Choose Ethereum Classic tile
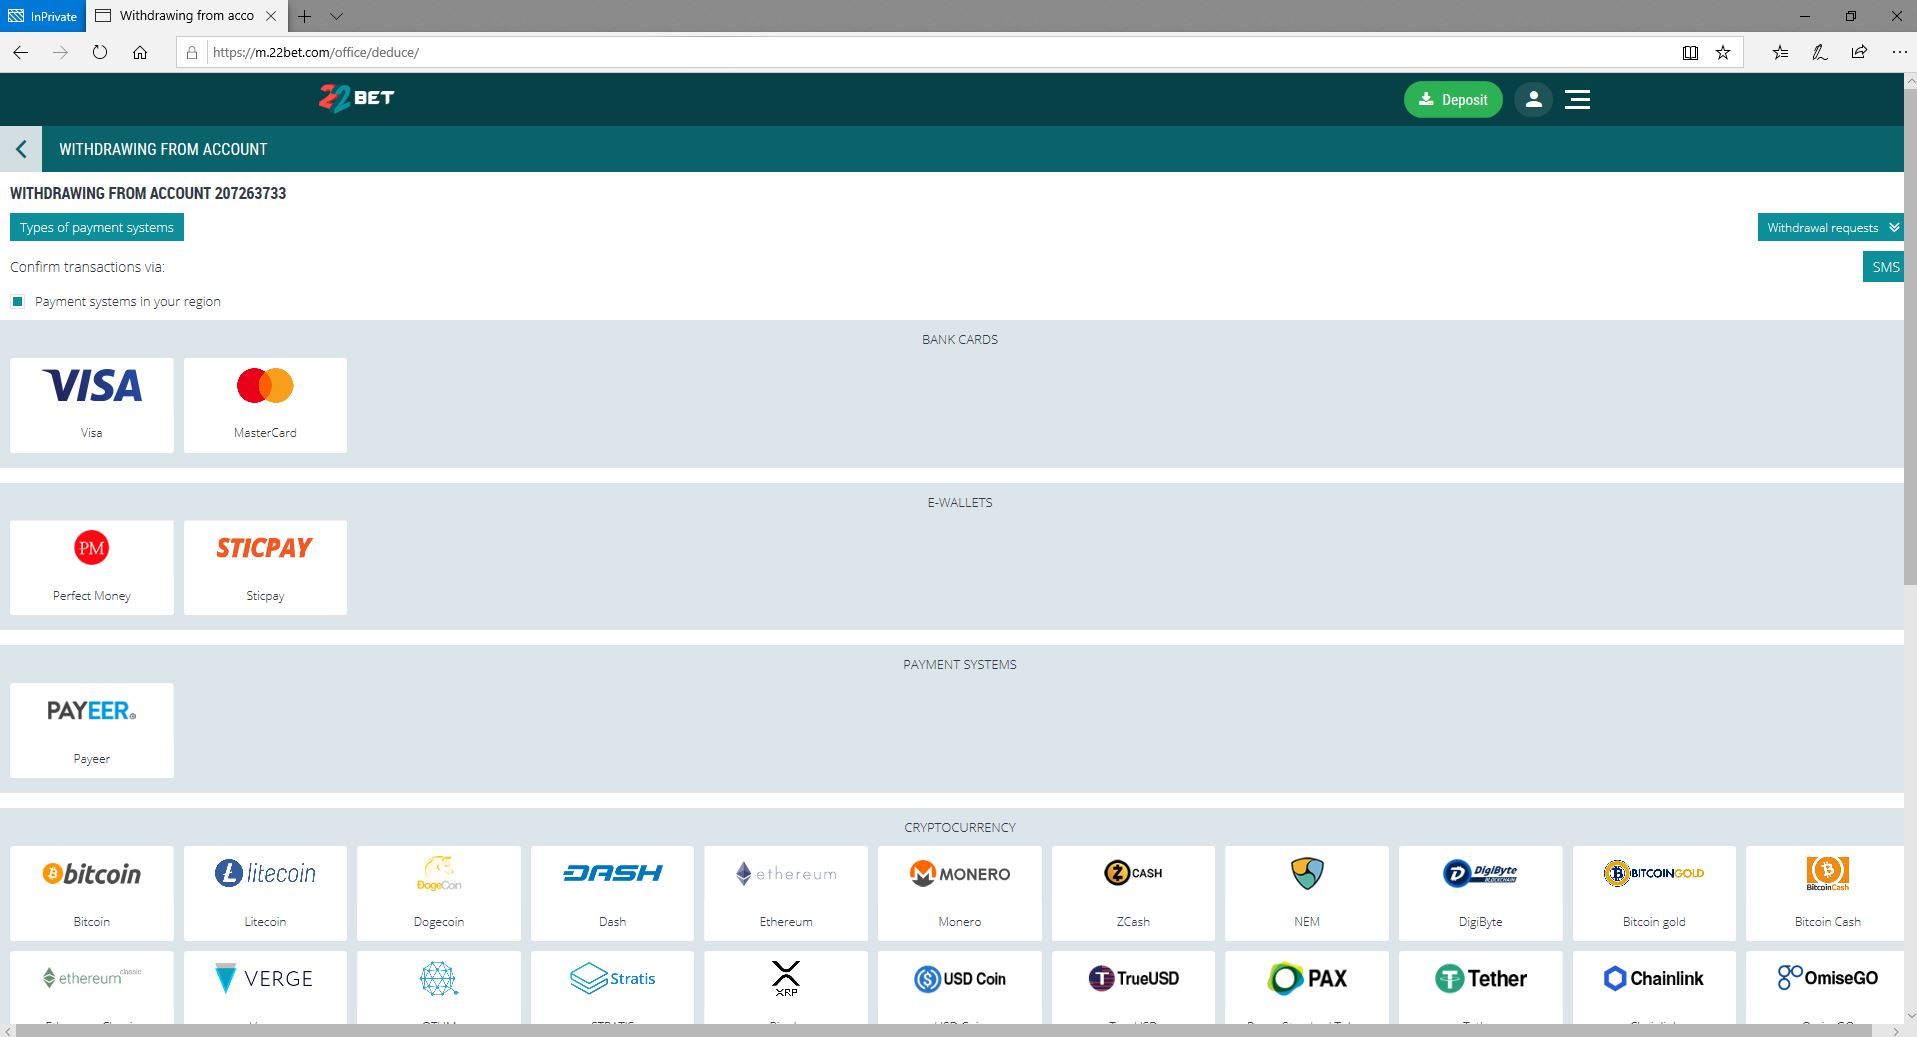The image size is (1917, 1037). coord(91,987)
